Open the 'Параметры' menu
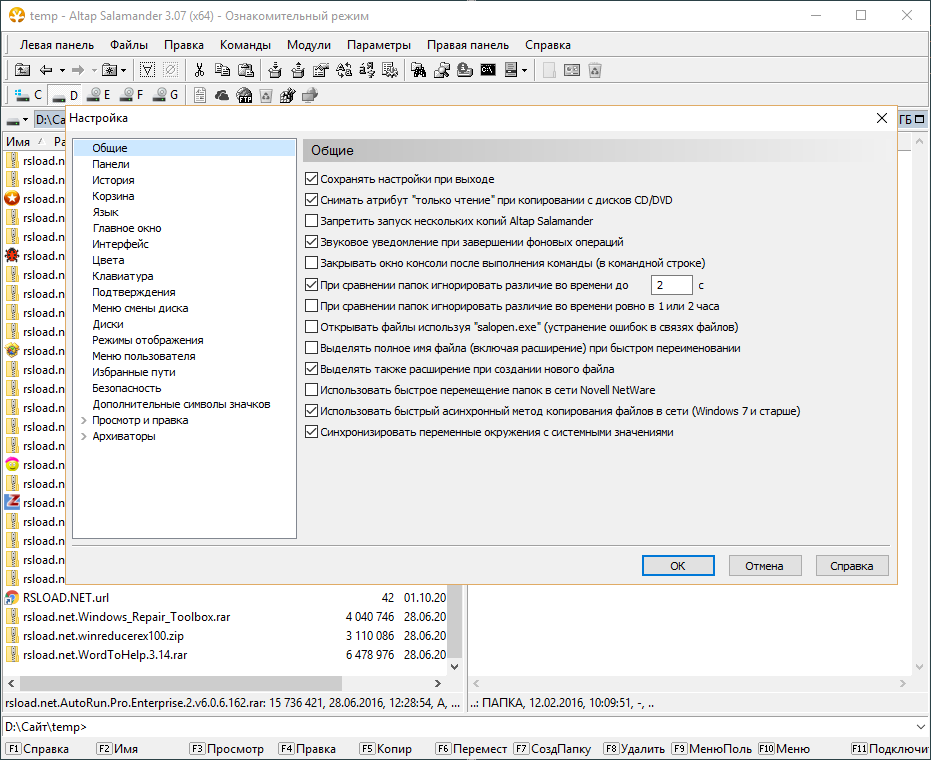931x760 pixels. [x=379, y=45]
